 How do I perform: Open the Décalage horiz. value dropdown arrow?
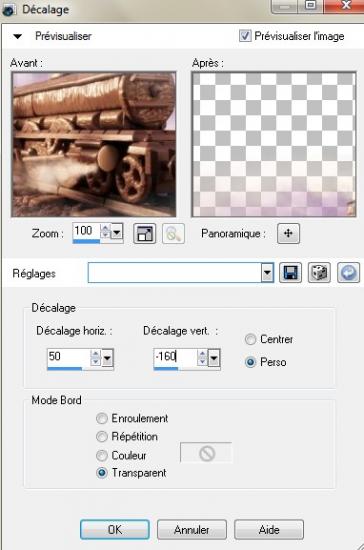tap(107, 358)
